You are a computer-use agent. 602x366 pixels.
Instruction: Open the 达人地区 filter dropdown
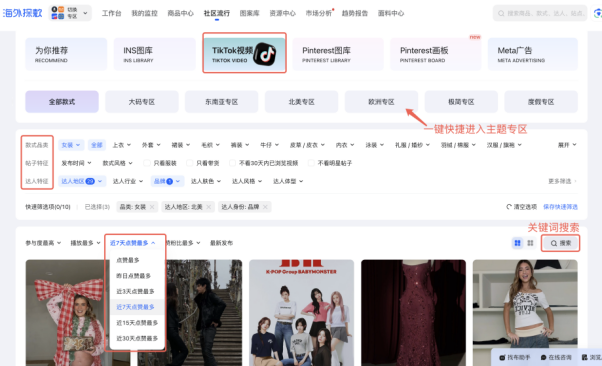pyautogui.click(x=82, y=181)
